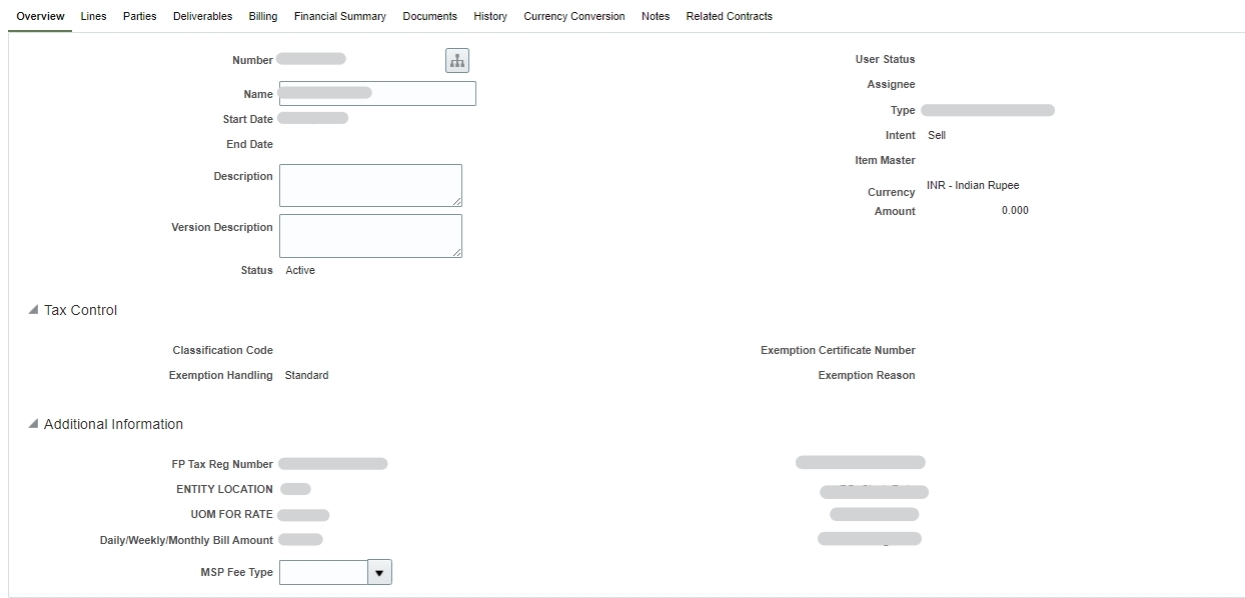Open the Financial Summary tab
1245x598 pixels.
click(x=340, y=16)
